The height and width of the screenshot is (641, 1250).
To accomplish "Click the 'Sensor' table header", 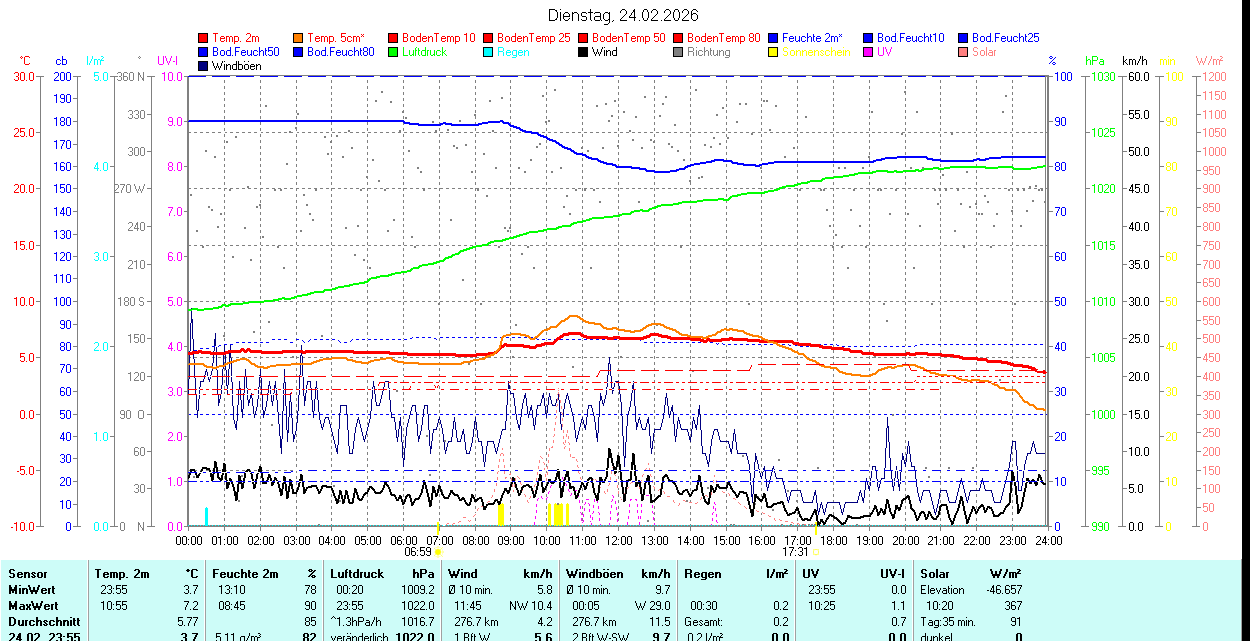I will [27, 574].
